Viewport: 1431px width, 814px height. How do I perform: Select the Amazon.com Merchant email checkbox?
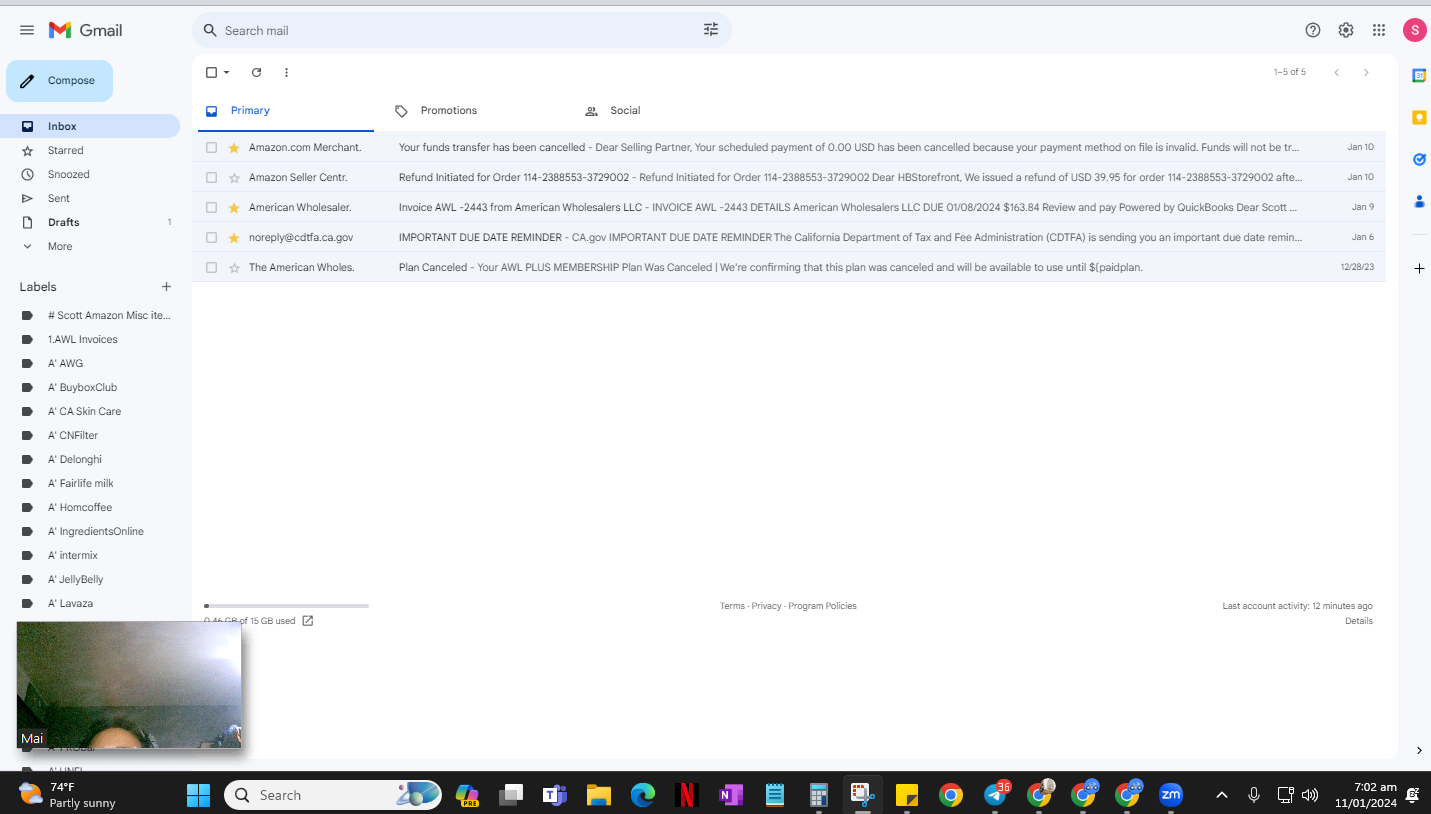pos(211,147)
